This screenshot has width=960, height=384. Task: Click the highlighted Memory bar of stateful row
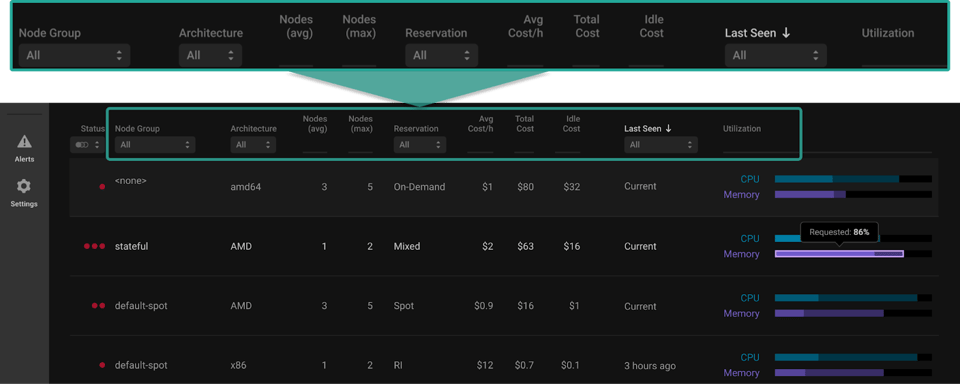tap(839, 254)
